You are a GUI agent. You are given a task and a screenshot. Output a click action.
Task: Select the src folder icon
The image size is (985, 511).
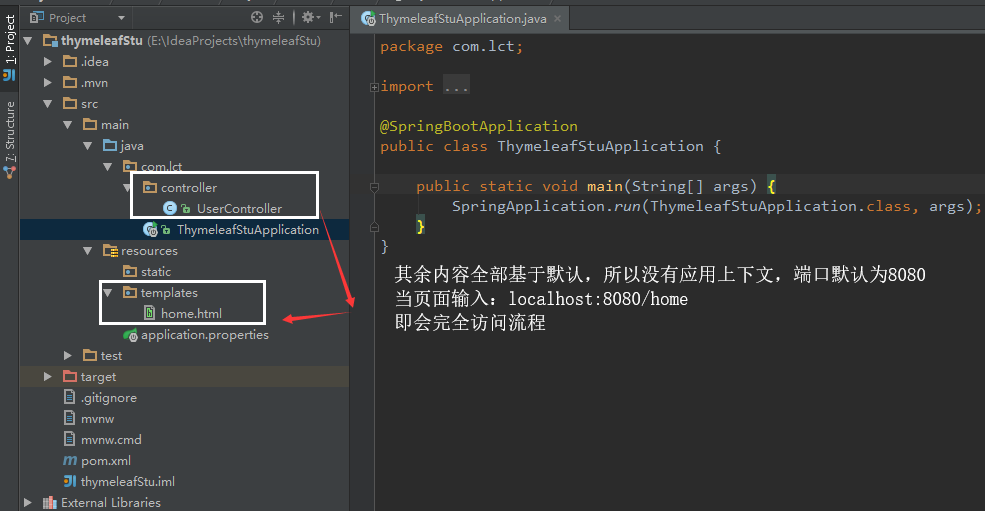point(70,104)
